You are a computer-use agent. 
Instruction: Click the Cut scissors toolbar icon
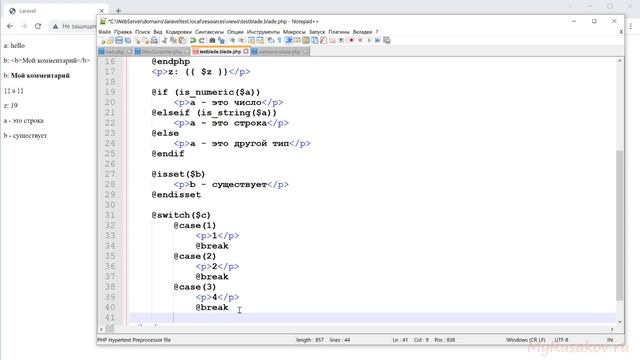(x=164, y=40)
